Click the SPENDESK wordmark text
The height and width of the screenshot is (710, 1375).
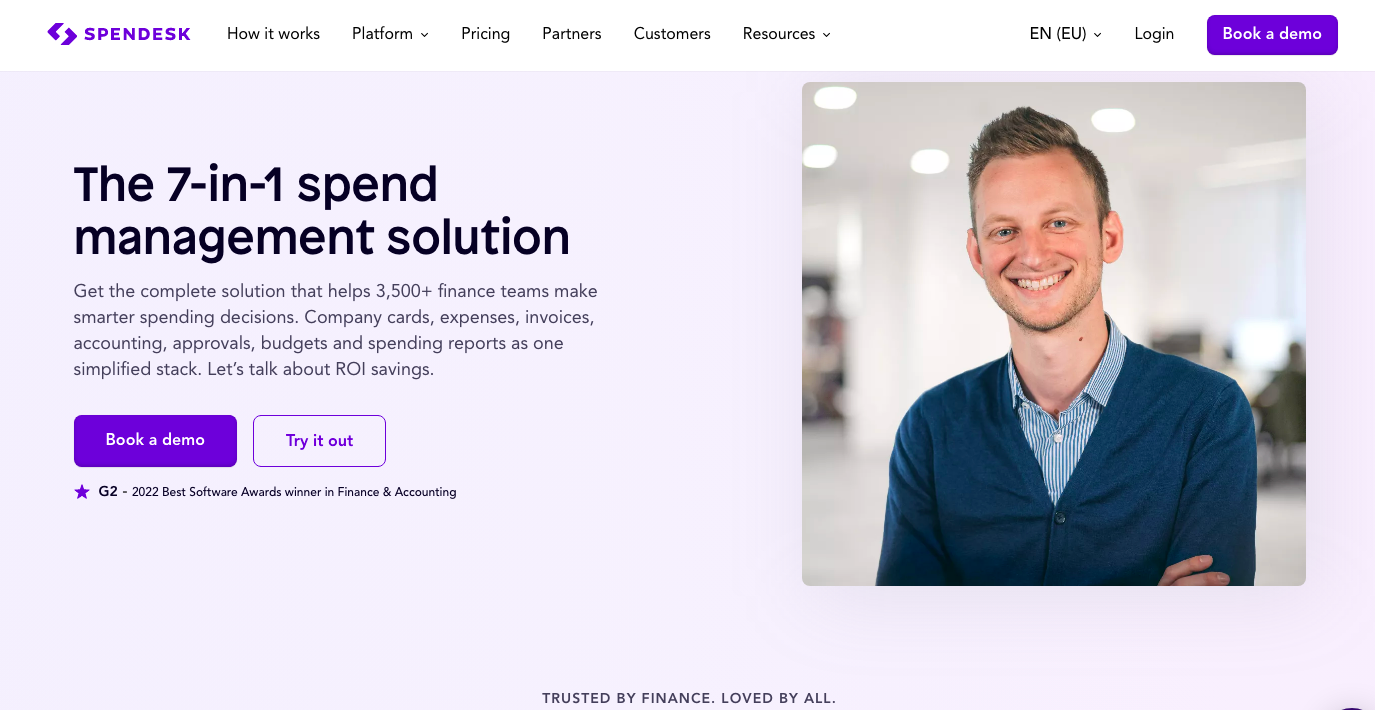(x=137, y=34)
